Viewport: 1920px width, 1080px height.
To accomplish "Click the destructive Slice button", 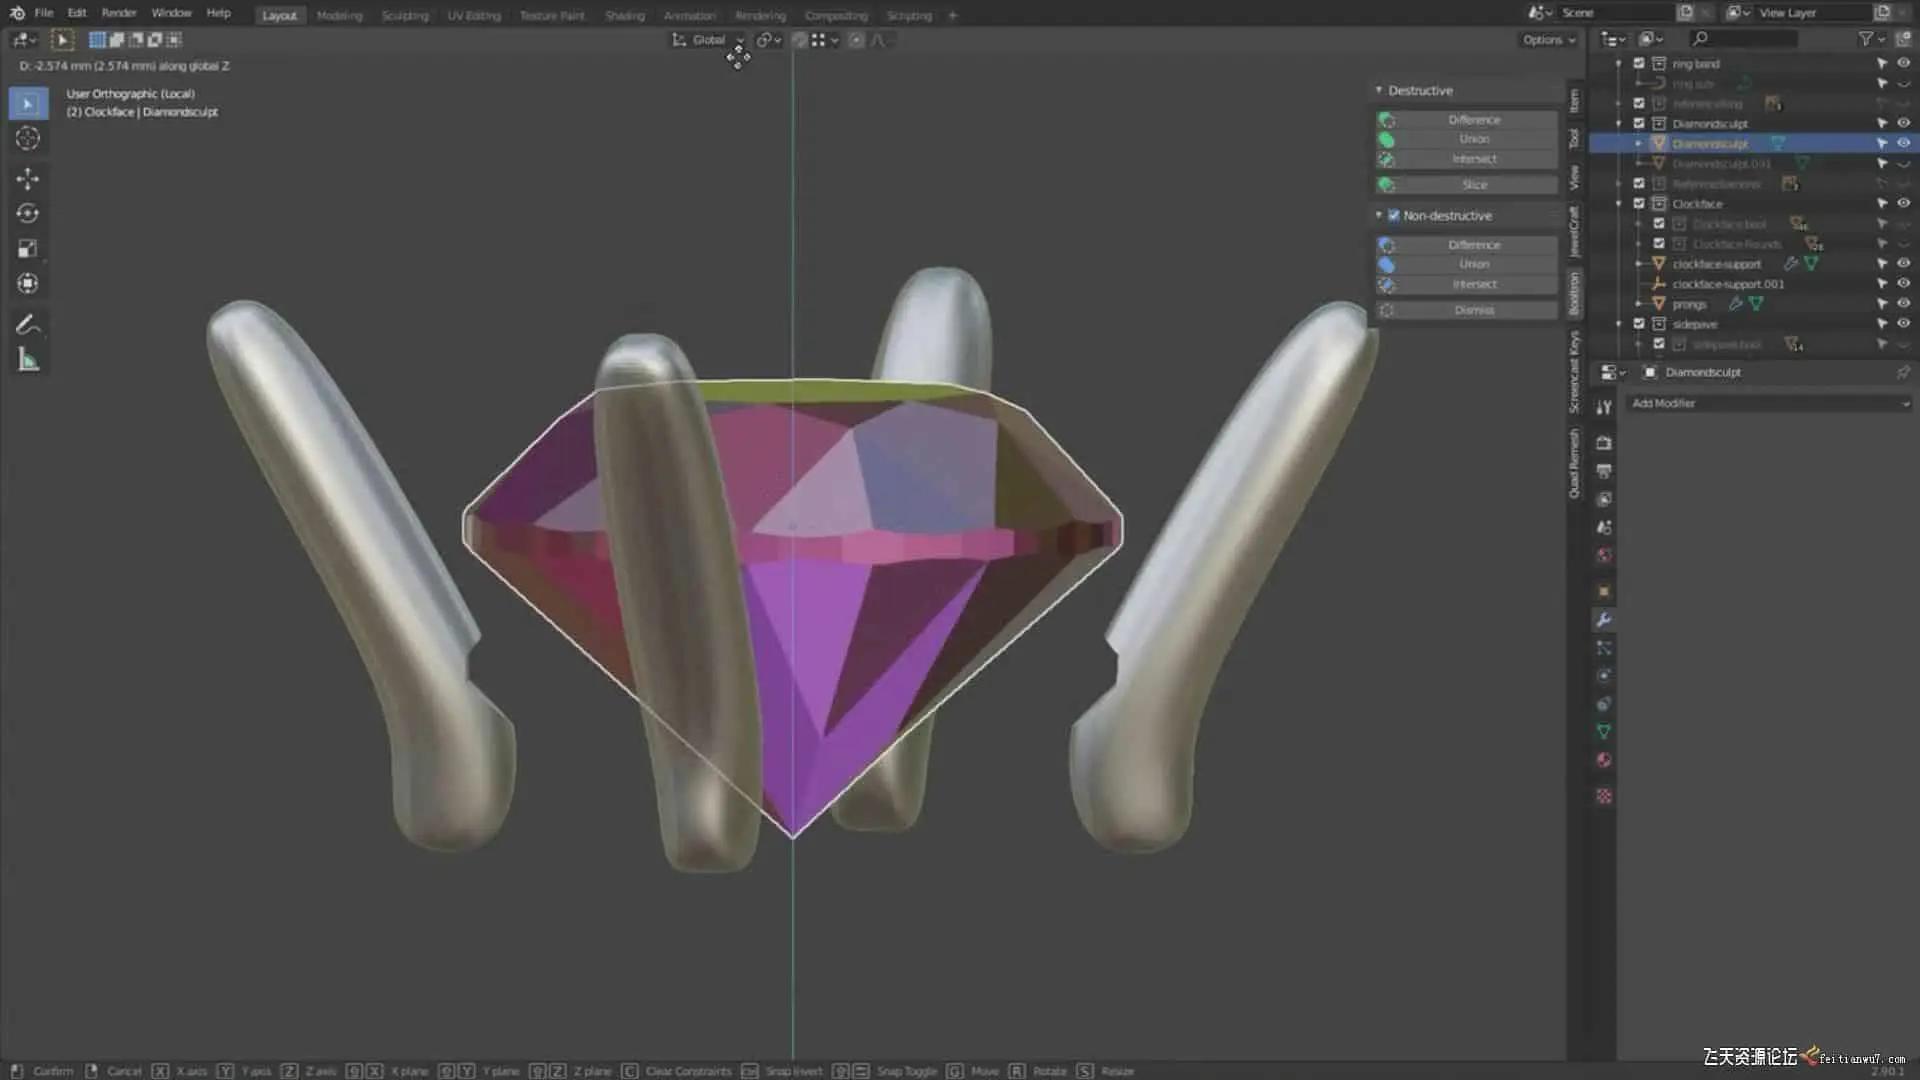I will pyautogui.click(x=1474, y=185).
